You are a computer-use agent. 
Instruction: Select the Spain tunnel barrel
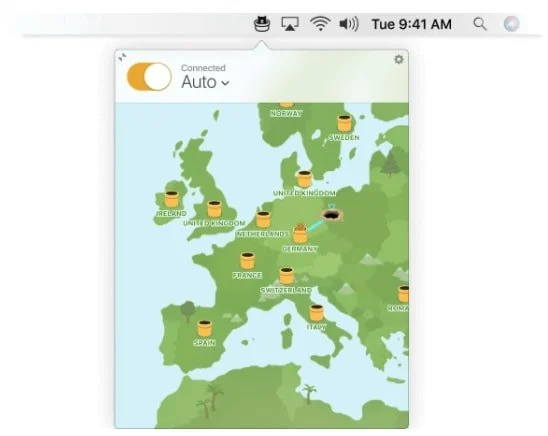pyautogui.click(x=204, y=328)
